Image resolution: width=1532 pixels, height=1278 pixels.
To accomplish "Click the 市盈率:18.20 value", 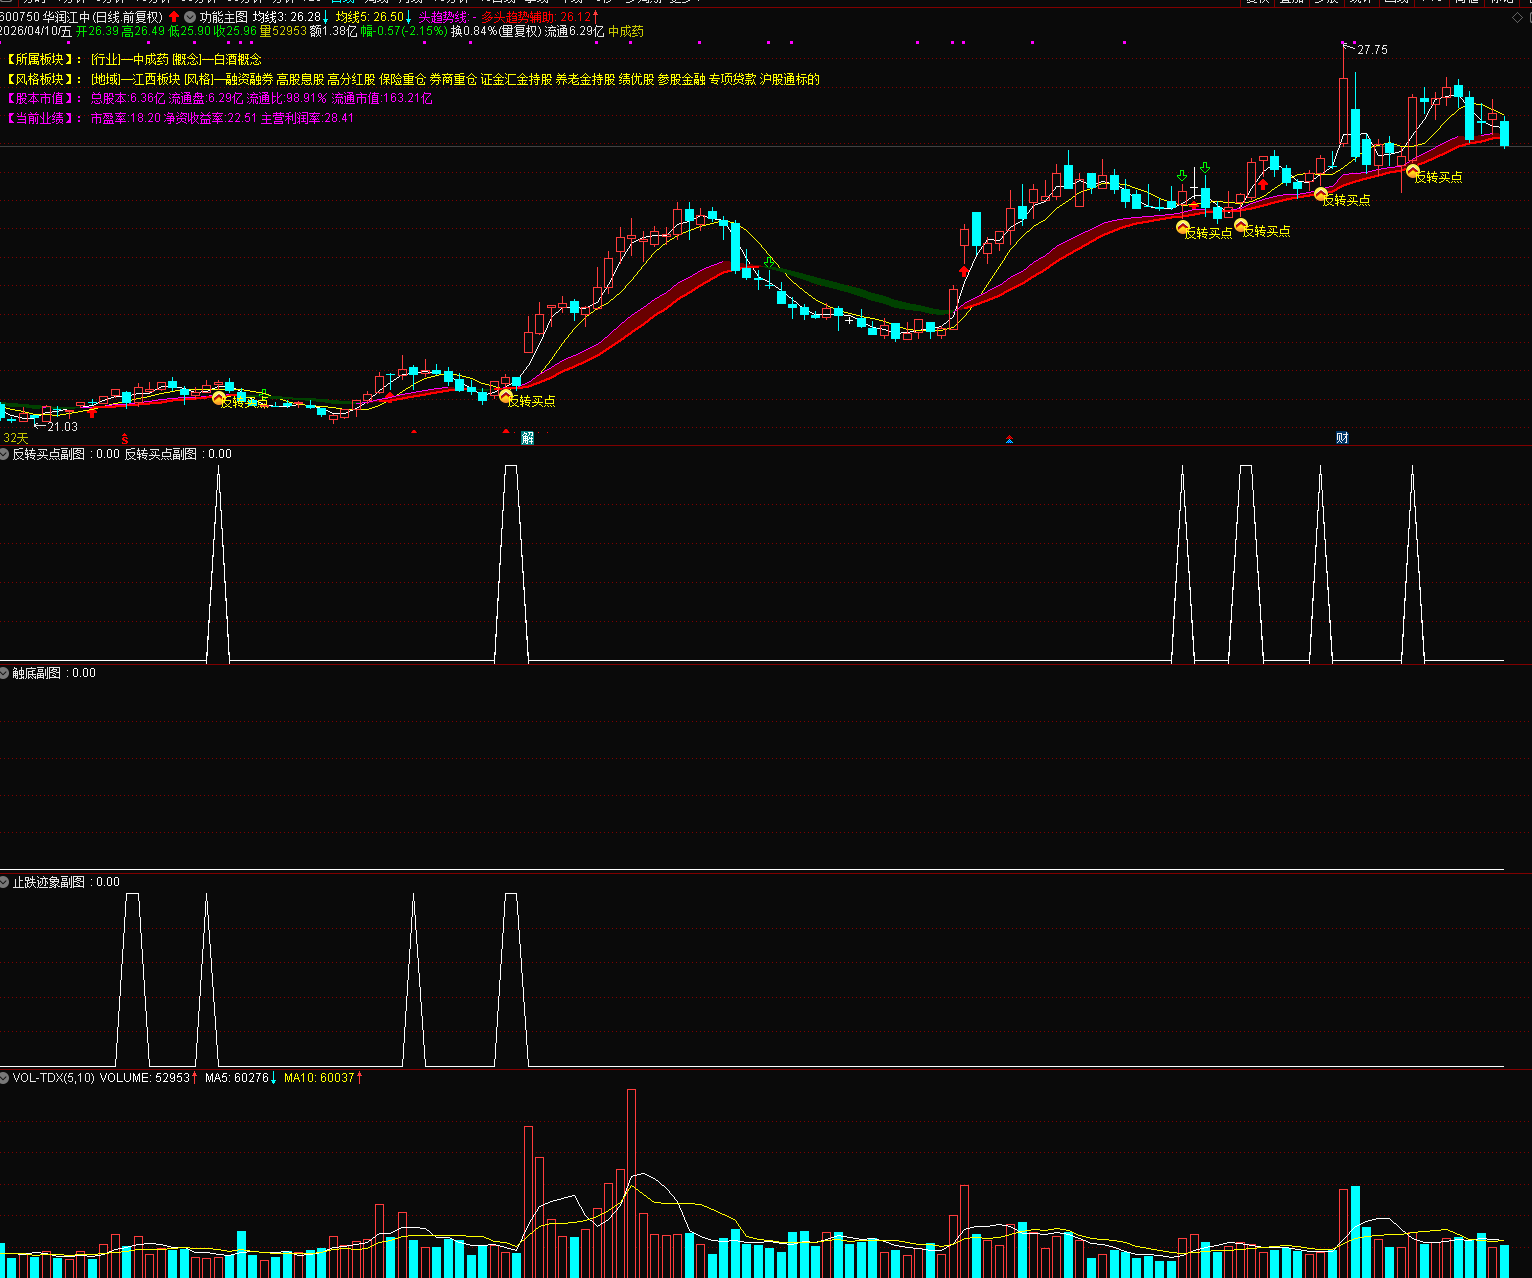I will pyautogui.click(x=126, y=118).
